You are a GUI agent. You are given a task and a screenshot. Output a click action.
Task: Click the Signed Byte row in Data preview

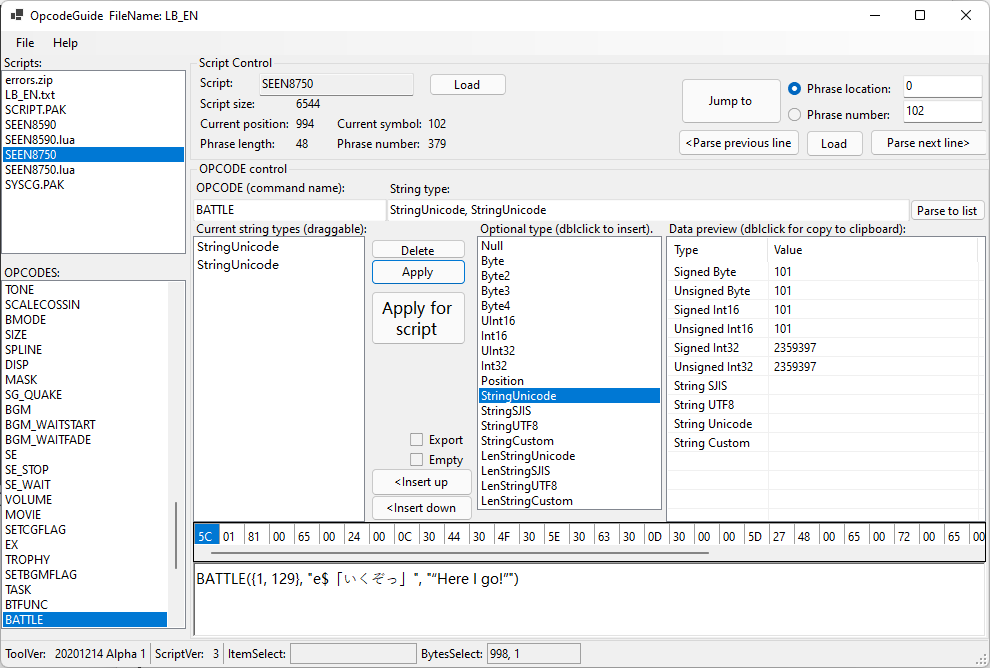(825, 271)
